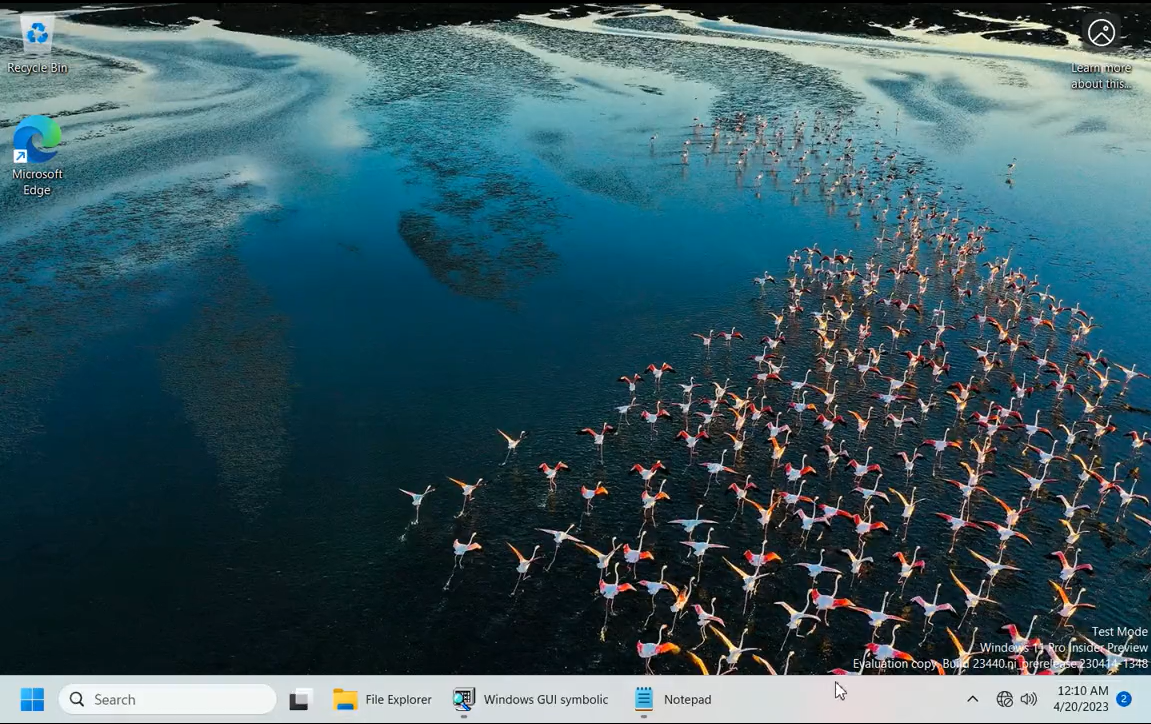Launch the Microsoft Edge desktop shortcut
Image resolution: width=1151 pixels, height=724 pixels.
point(36,140)
